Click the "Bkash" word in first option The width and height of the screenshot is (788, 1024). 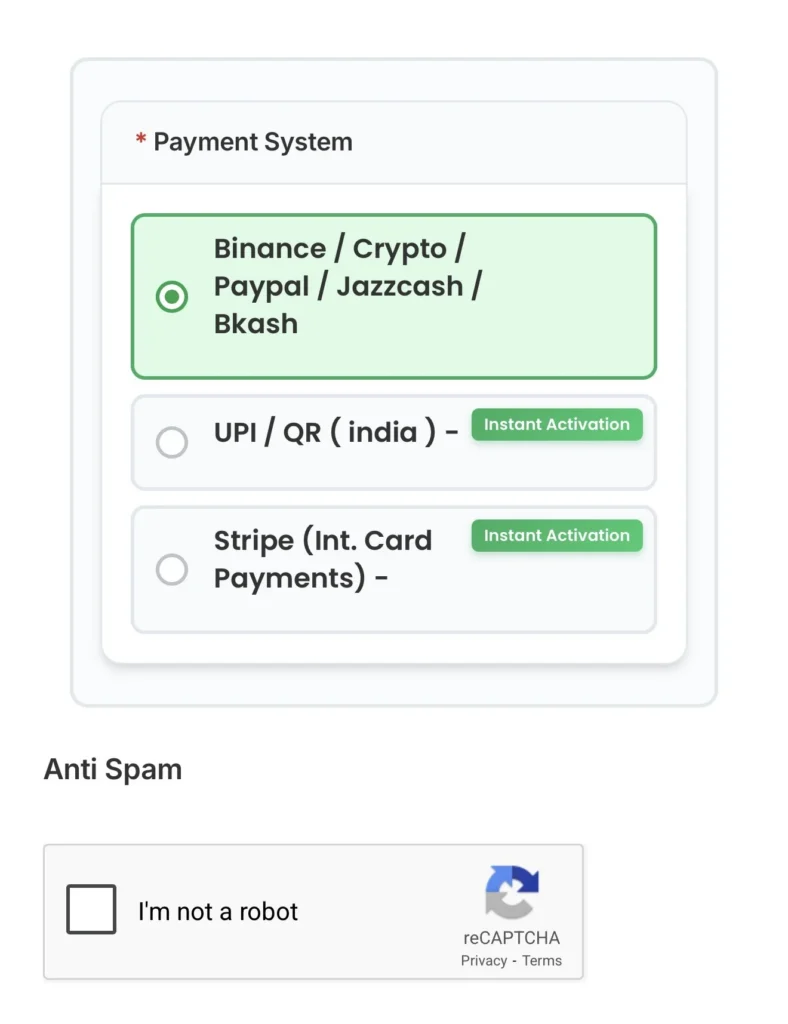click(256, 324)
